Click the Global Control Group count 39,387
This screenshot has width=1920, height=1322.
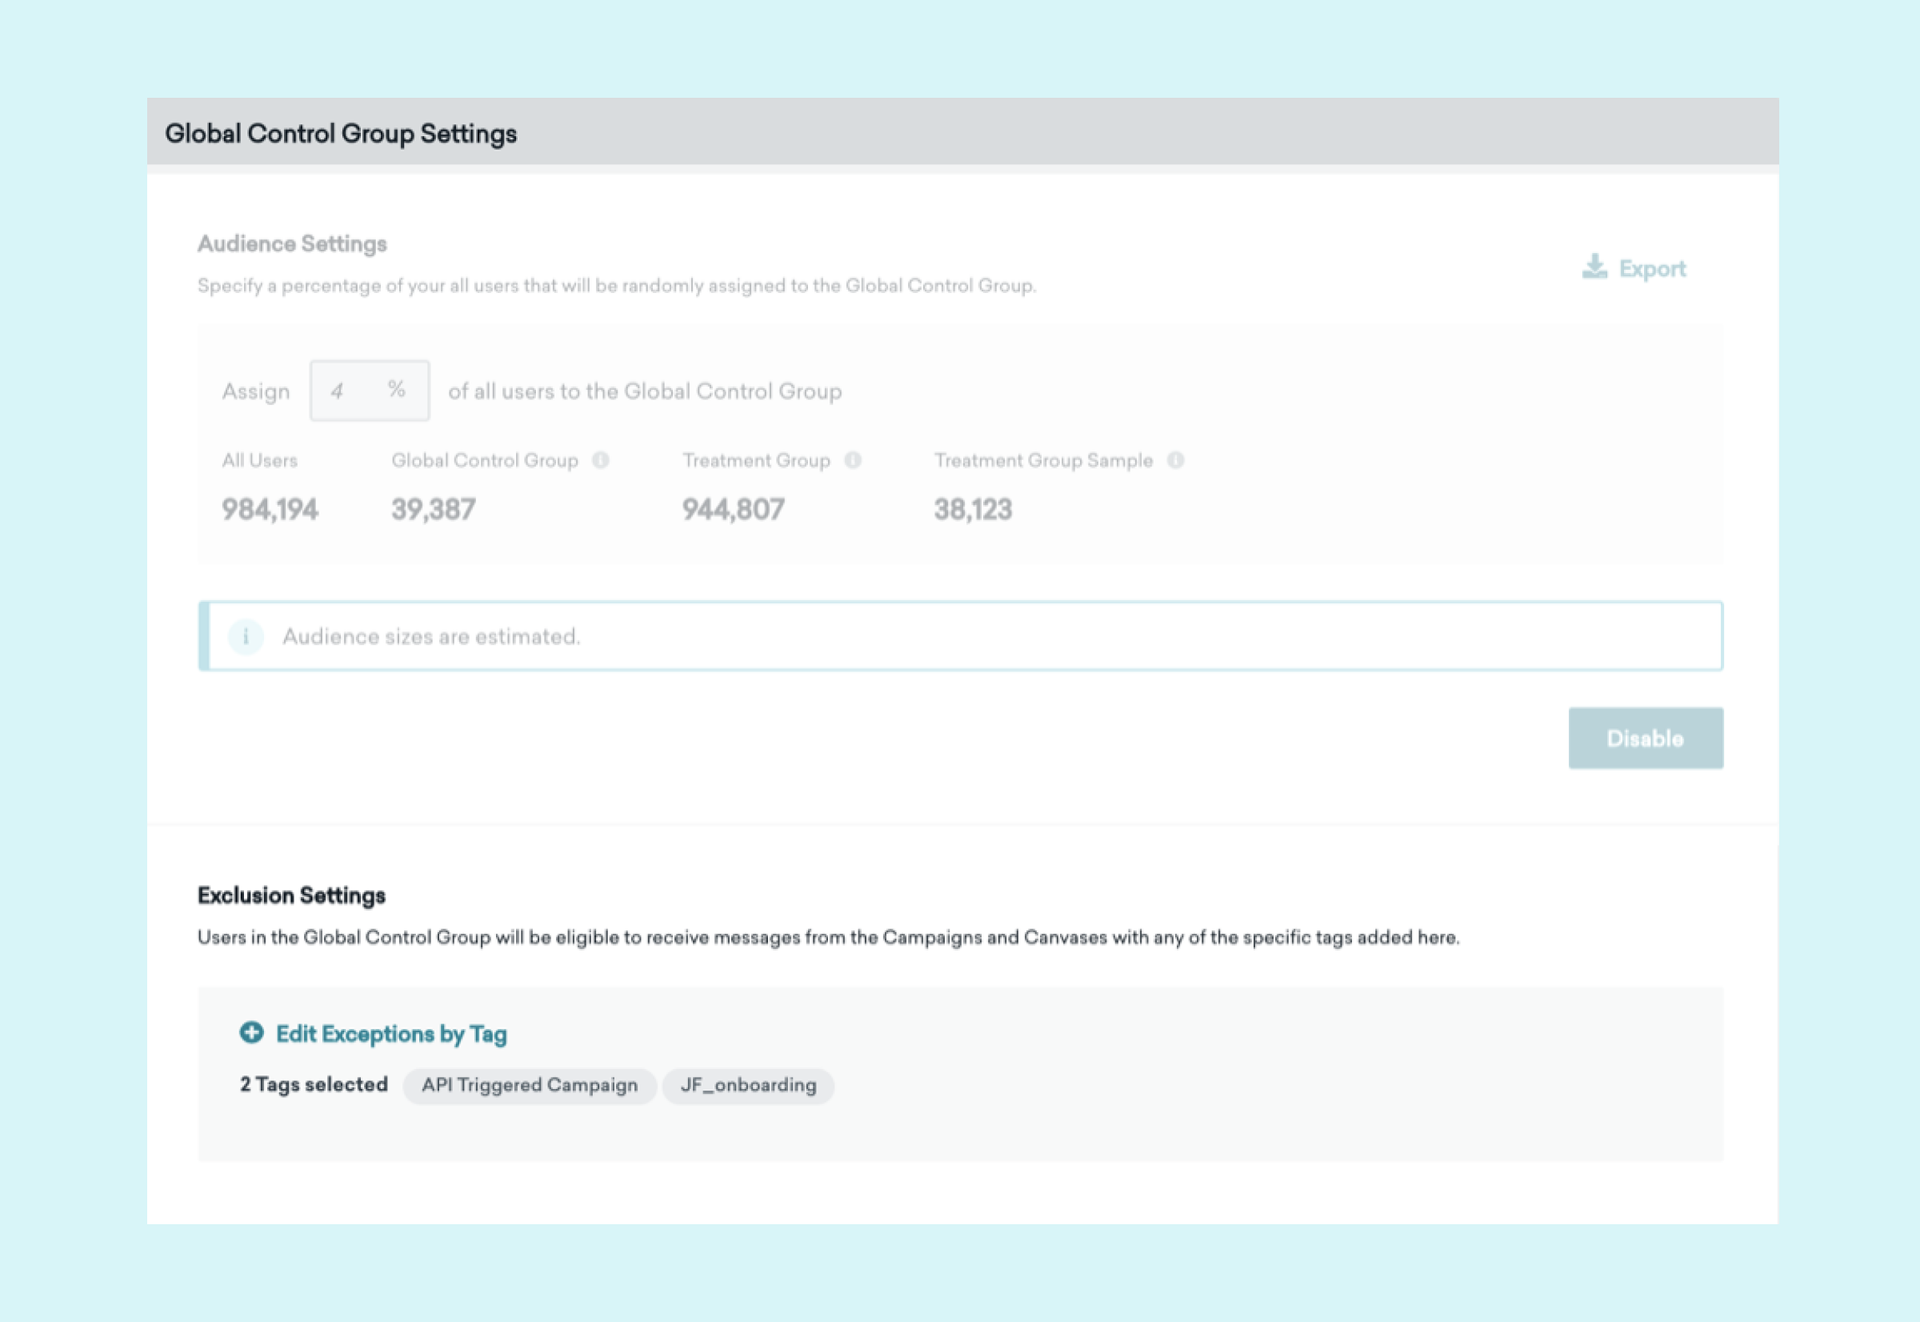pyautogui.click(x=433, y=510)
